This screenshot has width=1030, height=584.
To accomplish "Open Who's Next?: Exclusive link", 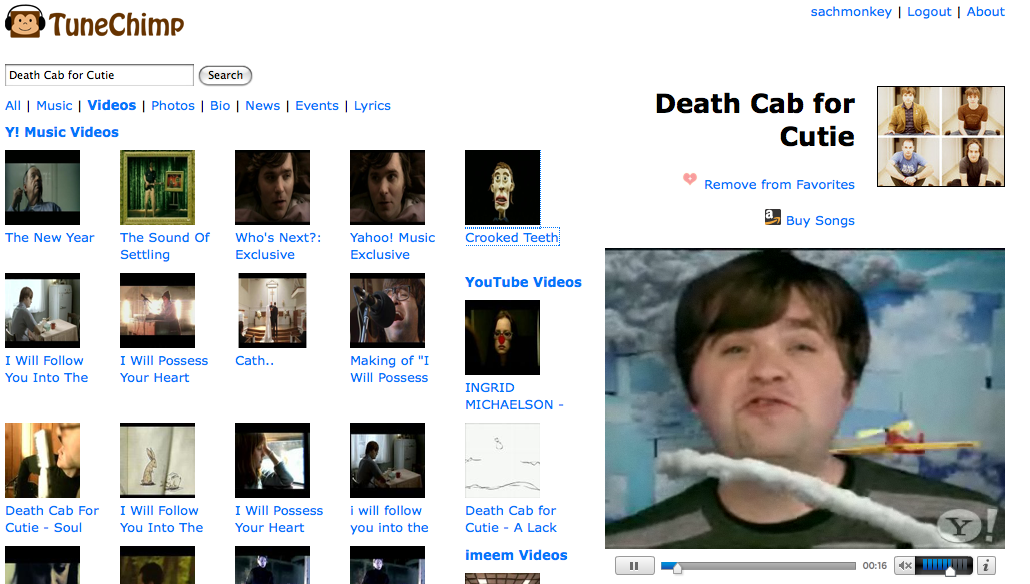I will click(x=279, y=246).
